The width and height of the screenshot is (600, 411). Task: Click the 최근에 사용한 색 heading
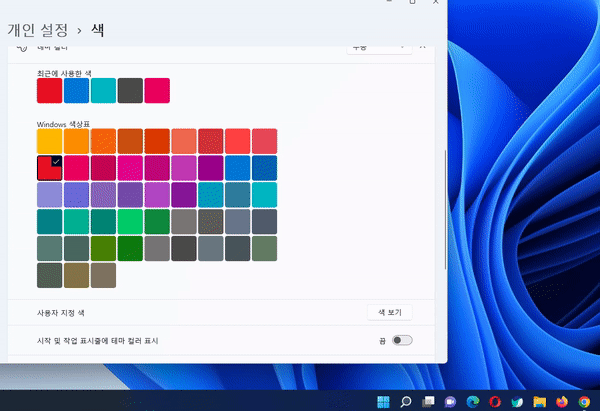pos(64,73)
